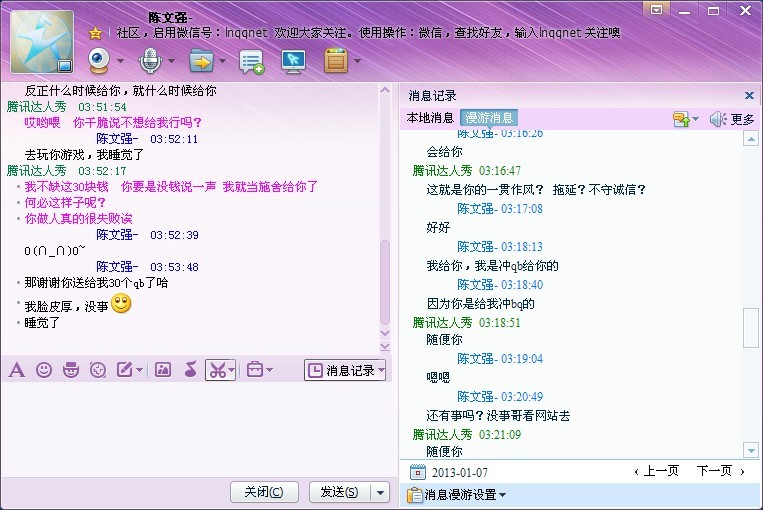
Task: Open the music sharing icon
Action: 190,370
